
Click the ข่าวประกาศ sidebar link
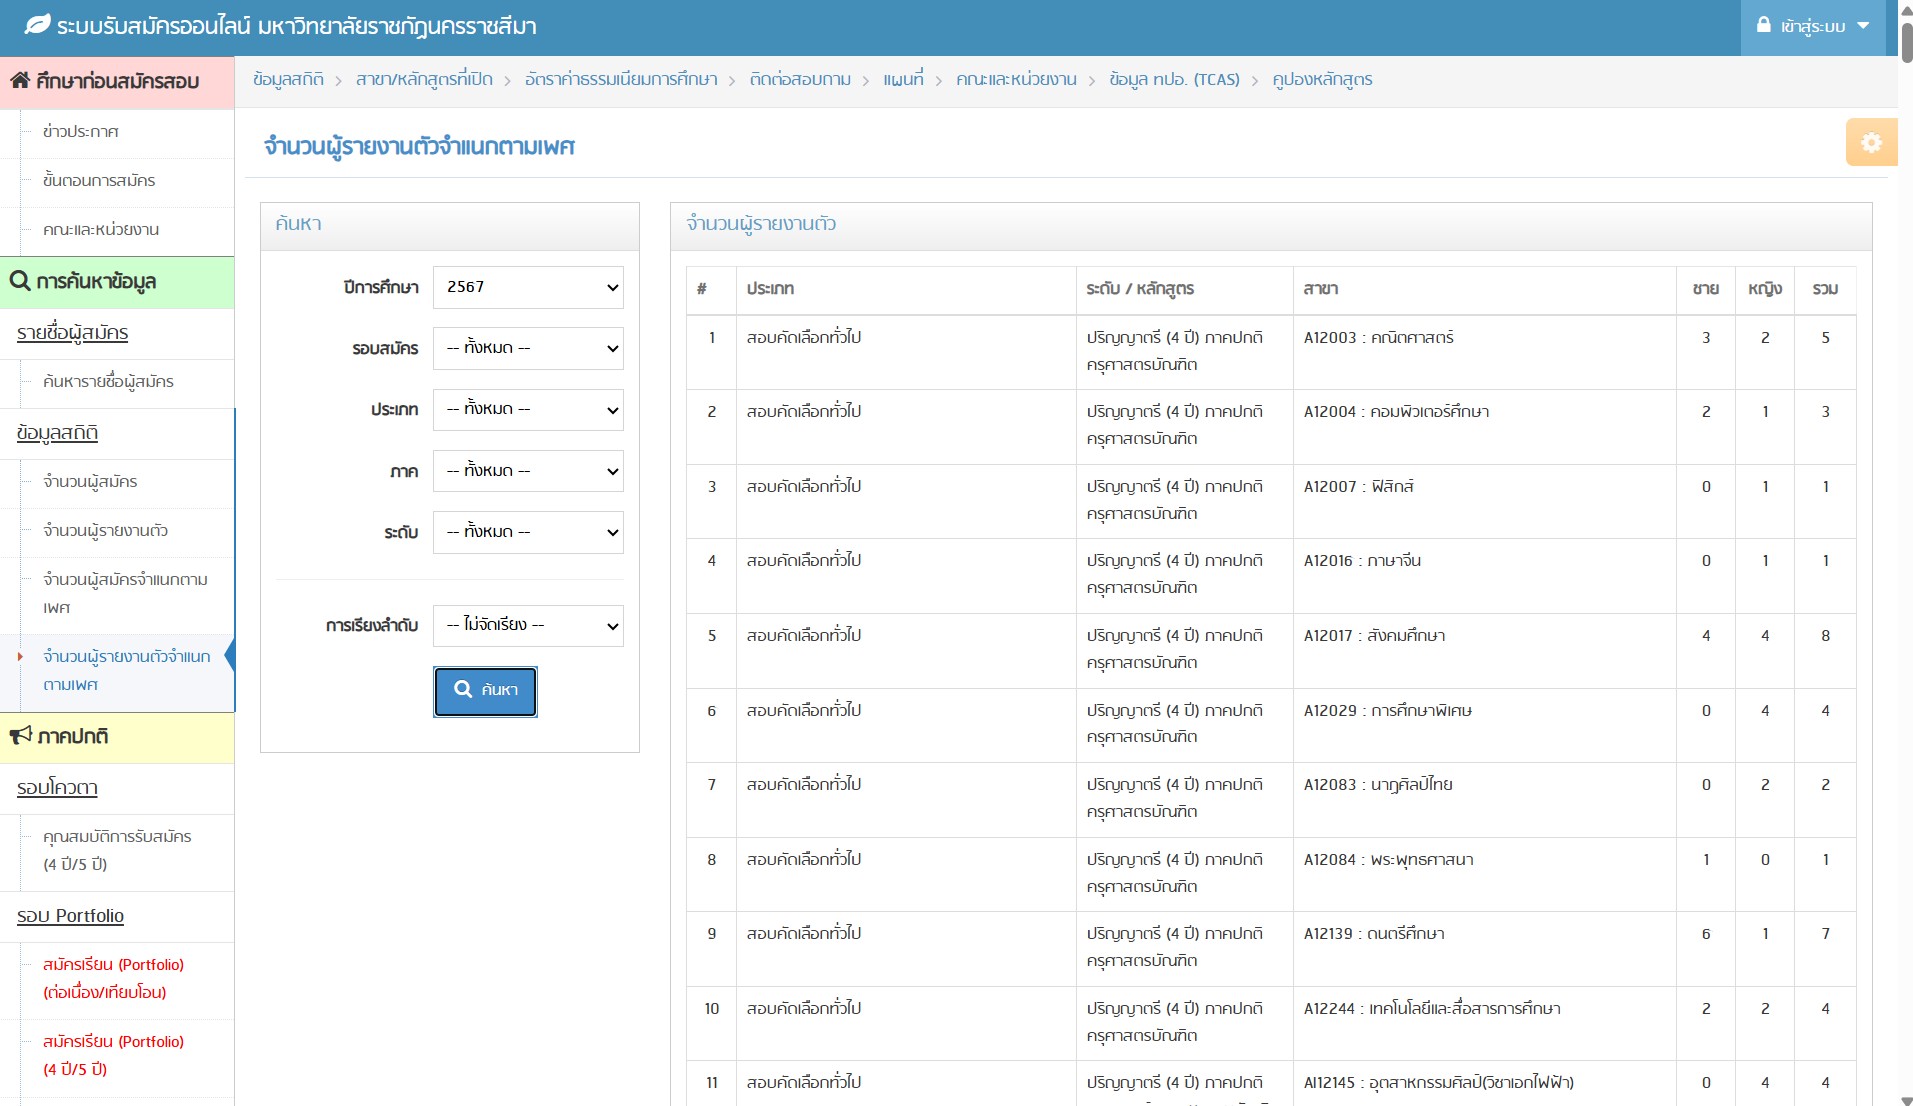pyautogui.click(x=81, y=132)
